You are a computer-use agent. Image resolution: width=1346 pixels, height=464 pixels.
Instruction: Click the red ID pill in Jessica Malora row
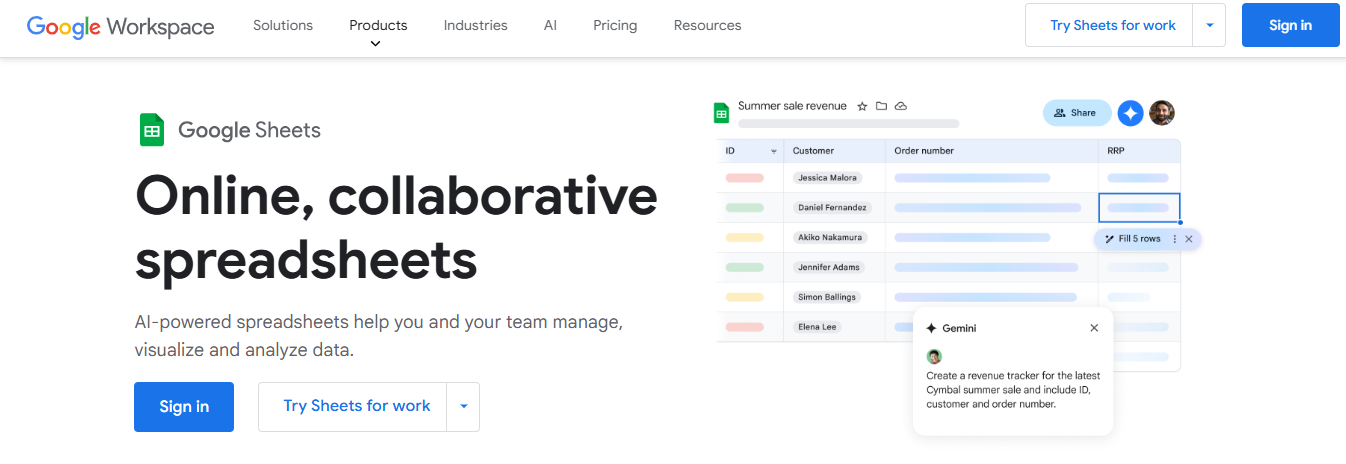[x=744, y=178]
